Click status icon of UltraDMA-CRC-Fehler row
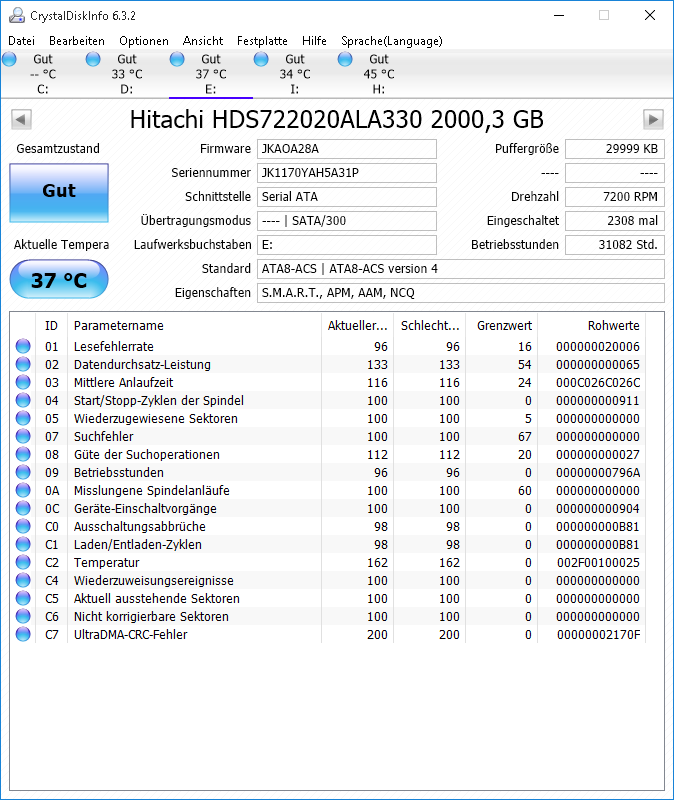The width and height of the screenshot is (674, 800). [x=23, y=634]
